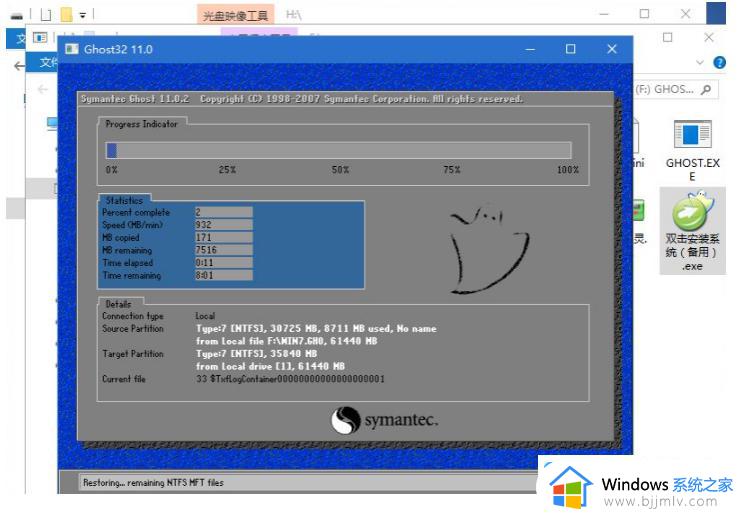Viewport: 738px width, 515px height.
Task: Click the back arrow in Explorer window
Action: point(43,89)
